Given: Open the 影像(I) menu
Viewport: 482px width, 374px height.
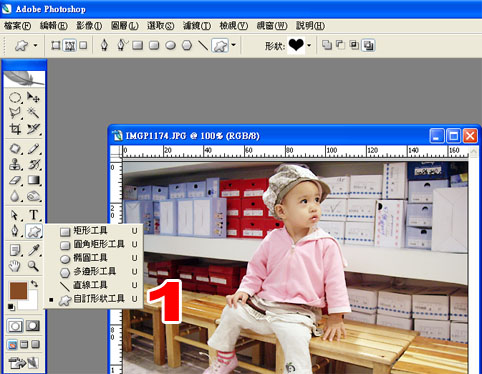Looking at the screenshot, I should [x=89, y=26].
